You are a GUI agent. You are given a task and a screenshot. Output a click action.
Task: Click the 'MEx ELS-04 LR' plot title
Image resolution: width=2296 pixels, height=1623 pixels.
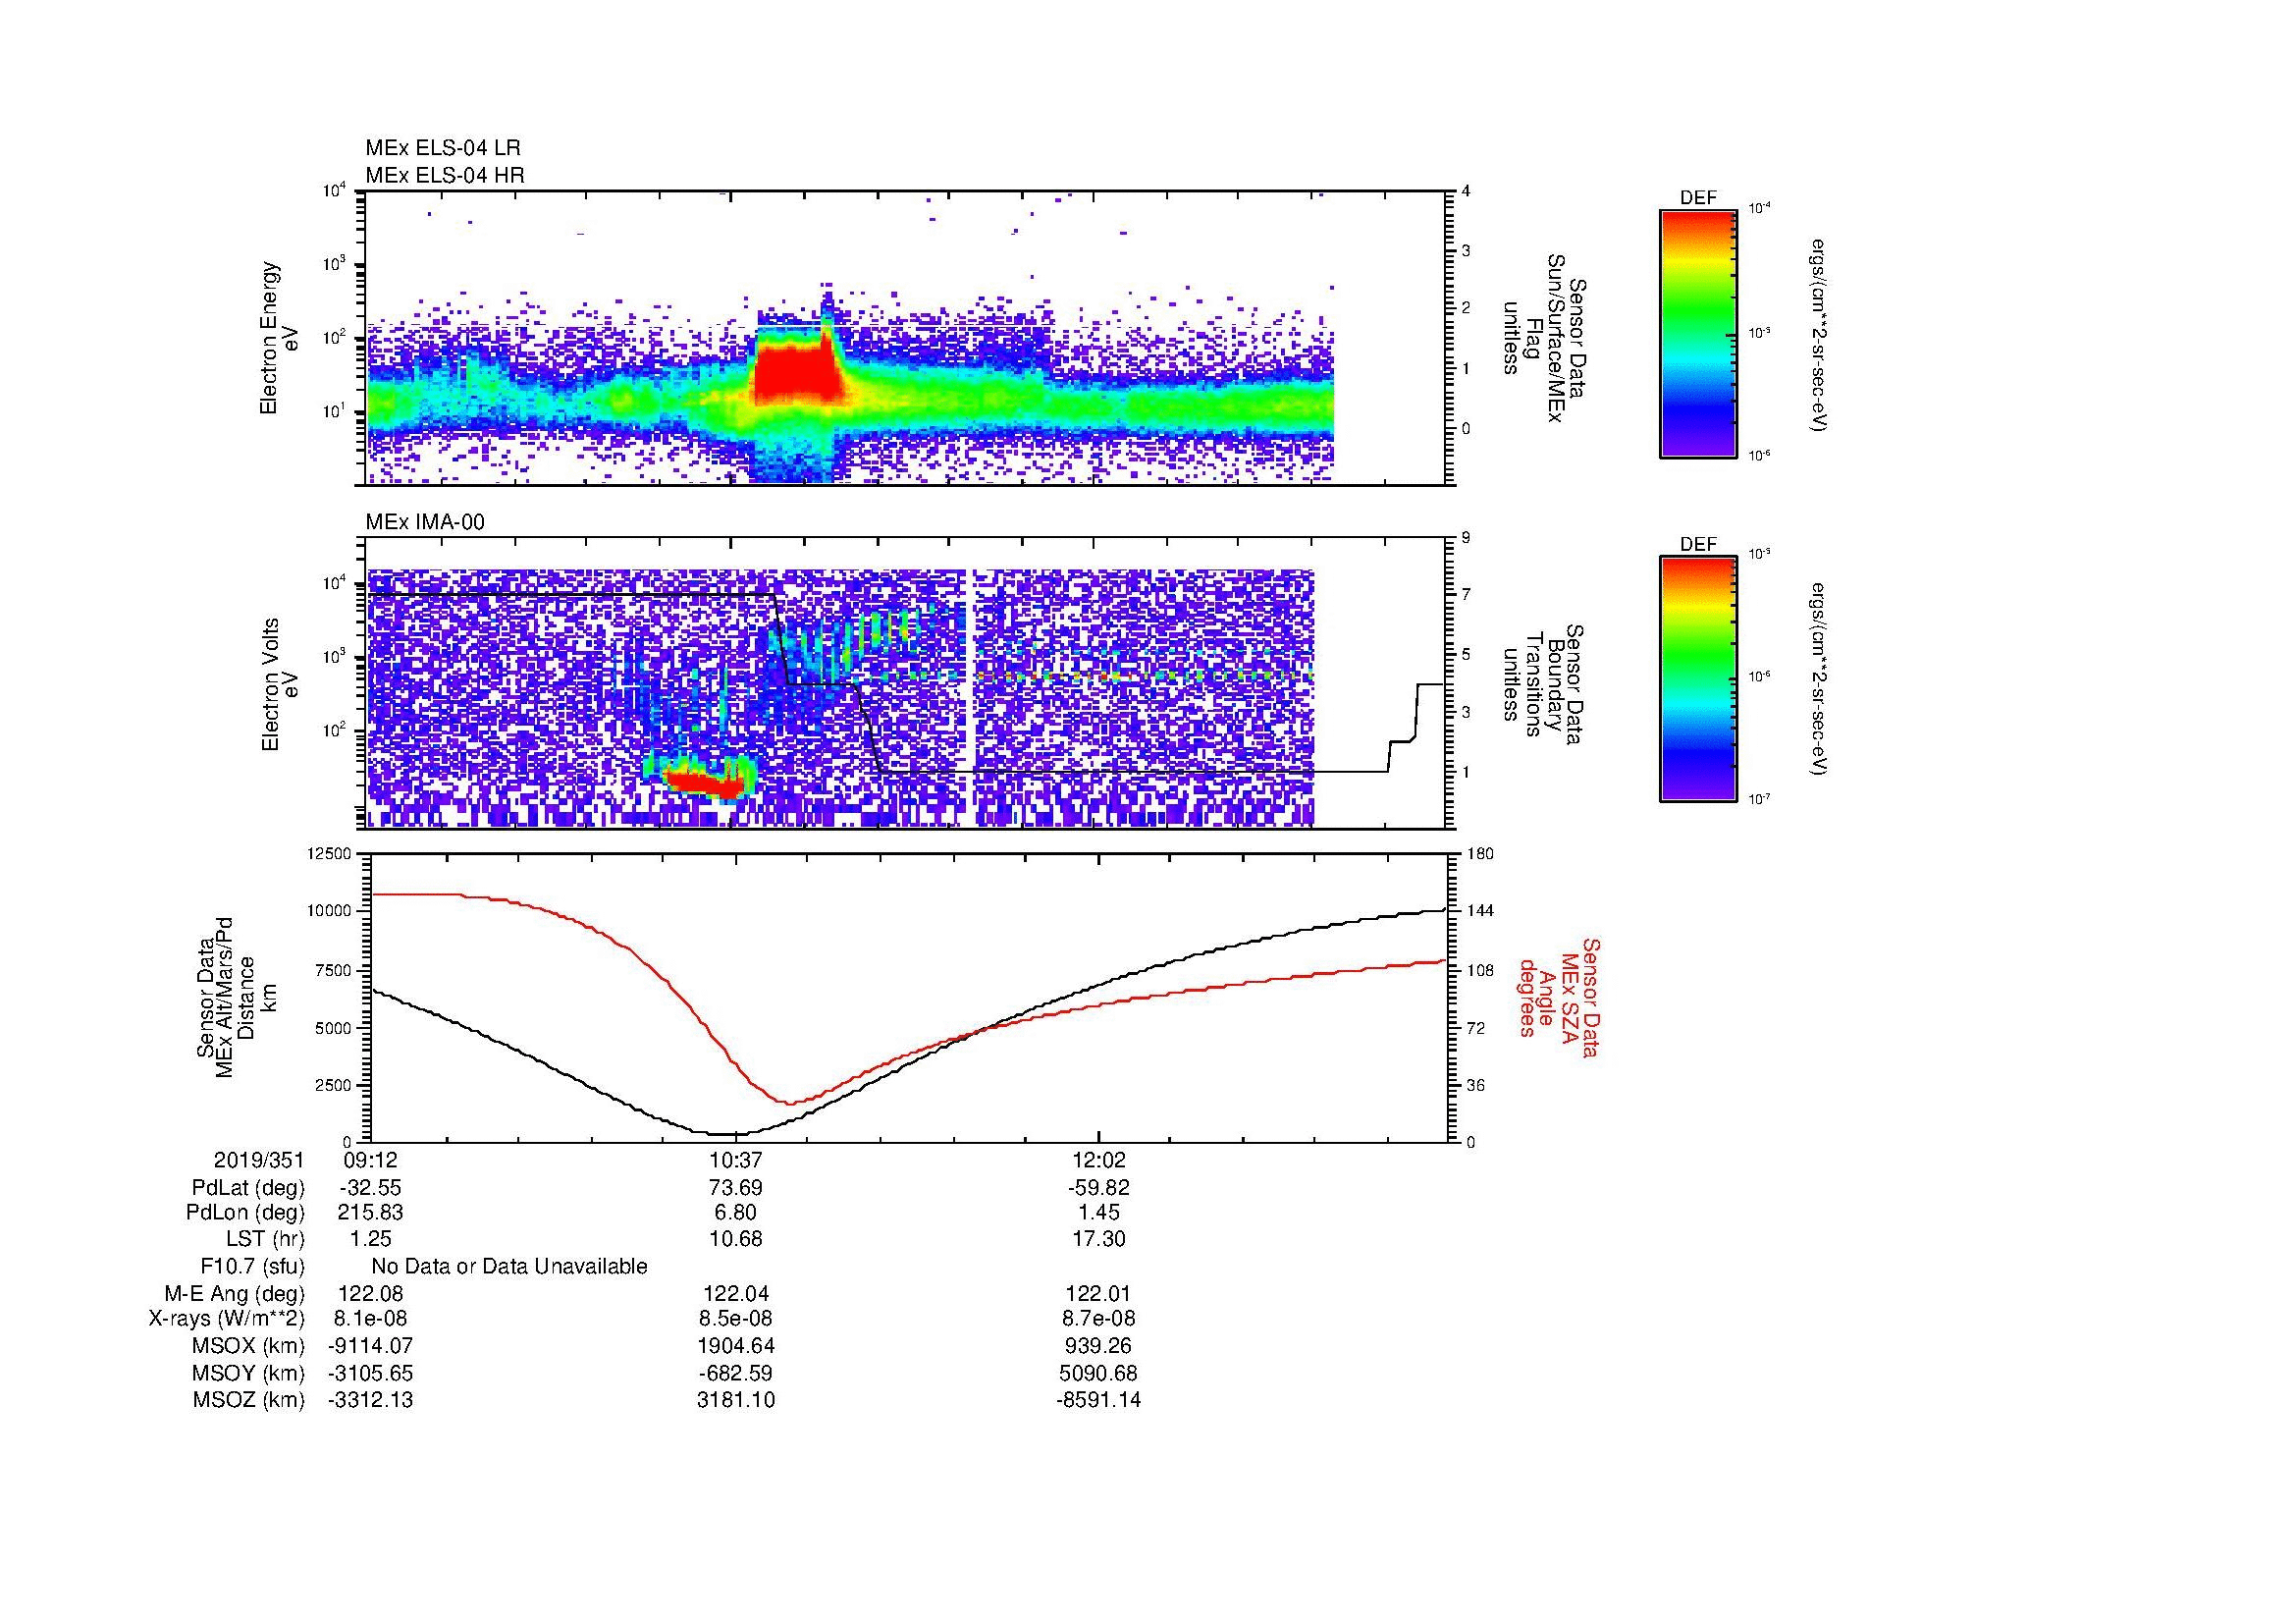[443, 148]
